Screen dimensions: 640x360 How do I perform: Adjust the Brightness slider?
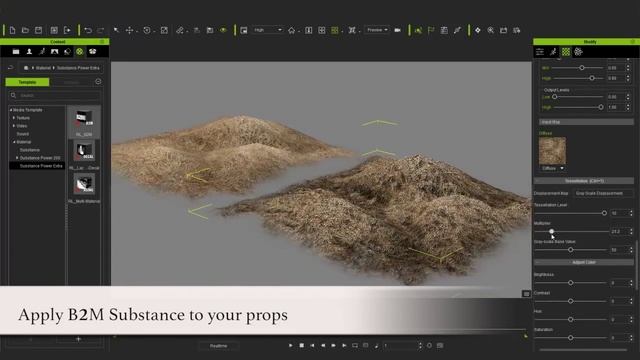click(x=571, y=282)
